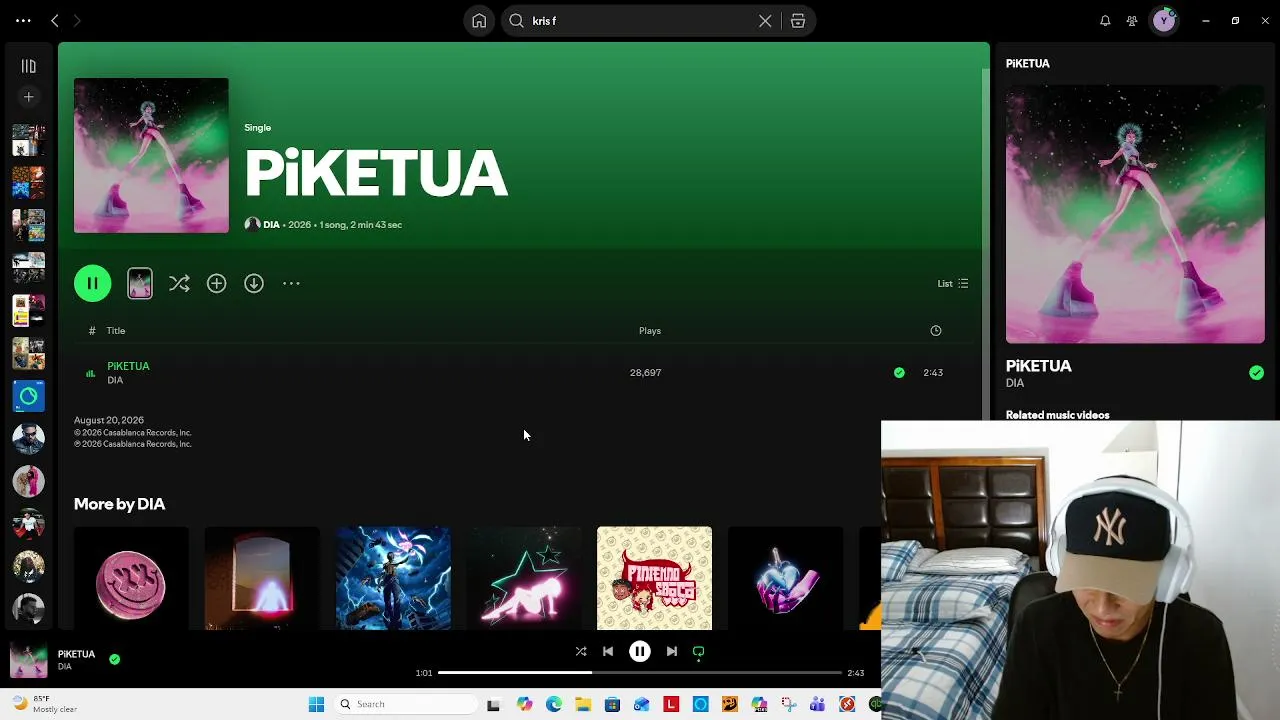Open the DIA link in the track row
The width and height of the screenshot is (1280, 720).
[115, 381]
